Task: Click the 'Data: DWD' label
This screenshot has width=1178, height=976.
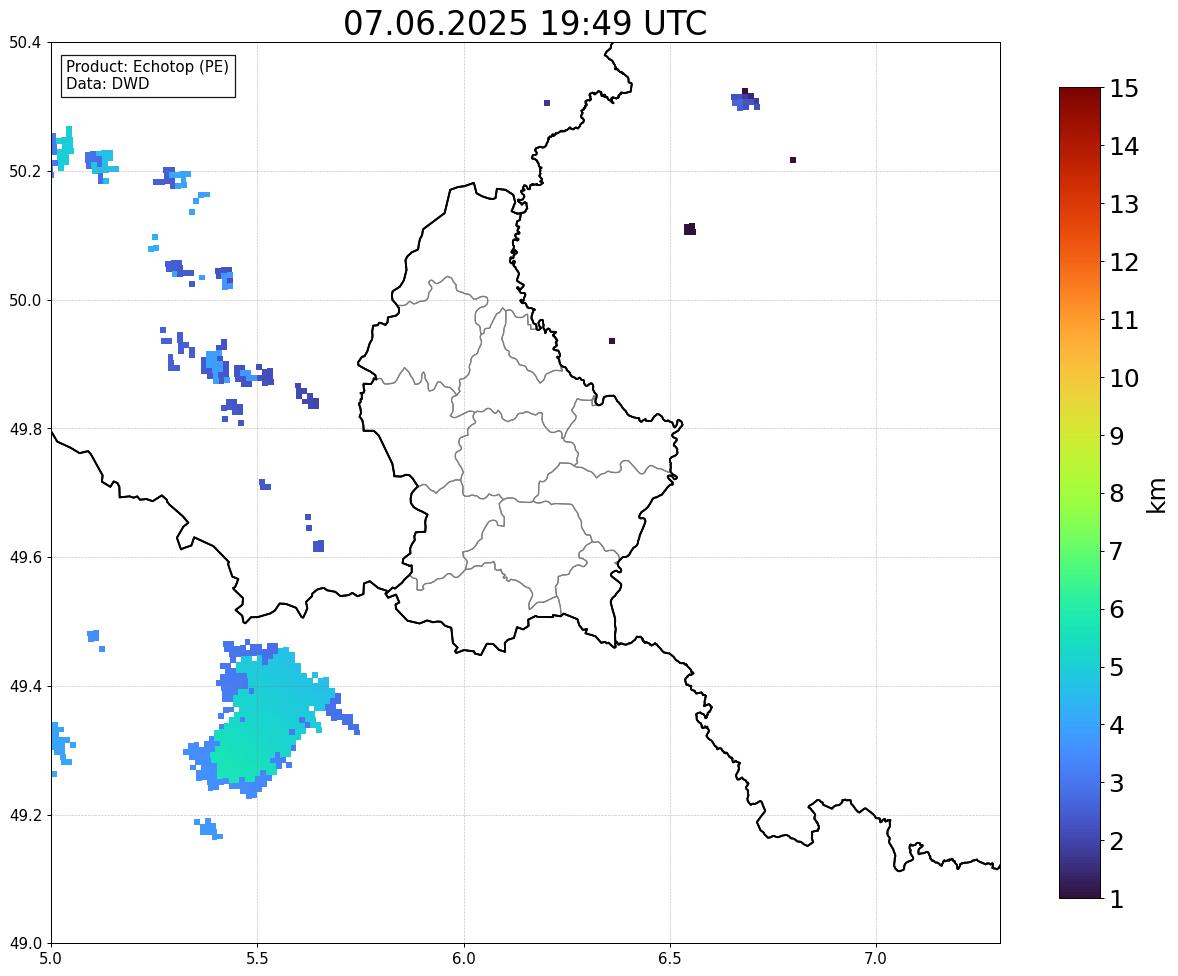Action: click(x=107, y=83)
